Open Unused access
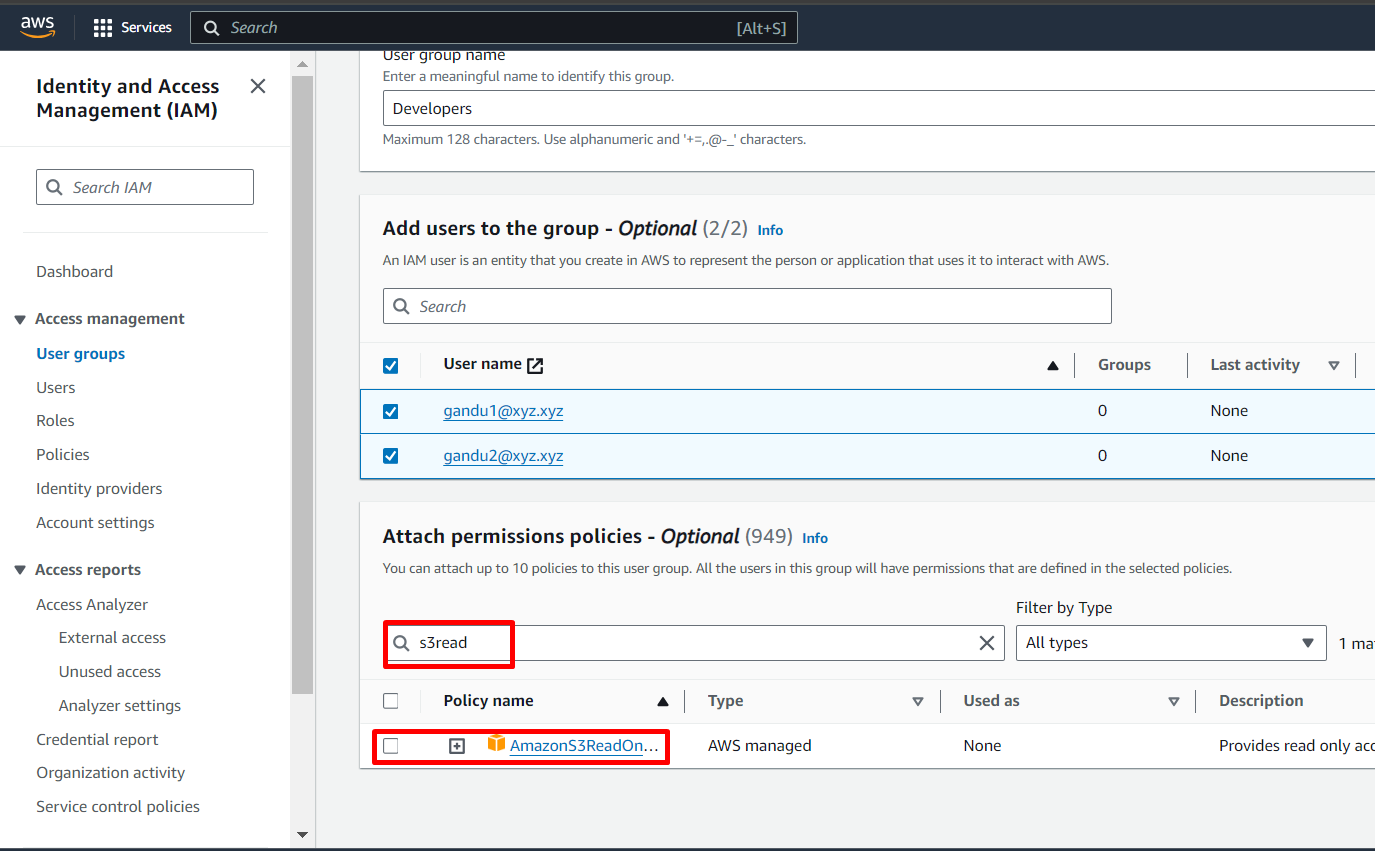 (110, 671)
